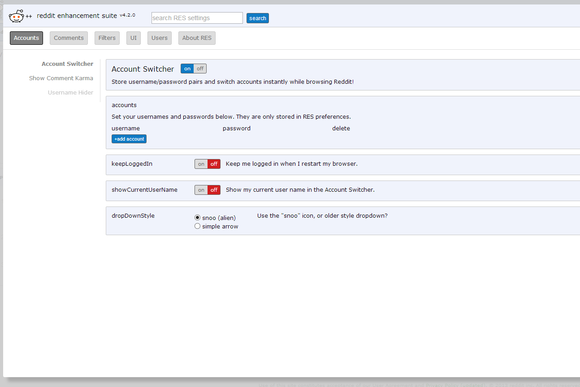The image size is (580, 387).
Task: Toggle the showCurrentUserName switch
Action: 208,190
